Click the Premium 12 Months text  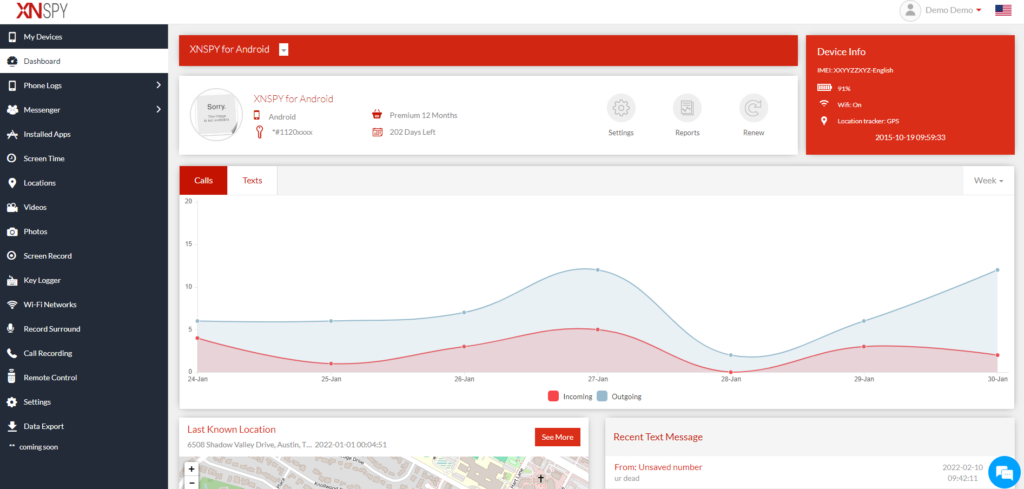pyautogui.click(x=423, y=116)
